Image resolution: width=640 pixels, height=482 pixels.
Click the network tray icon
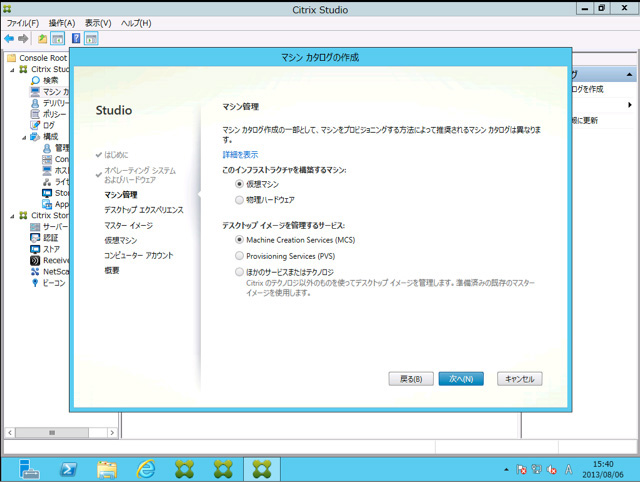point(536,470)
